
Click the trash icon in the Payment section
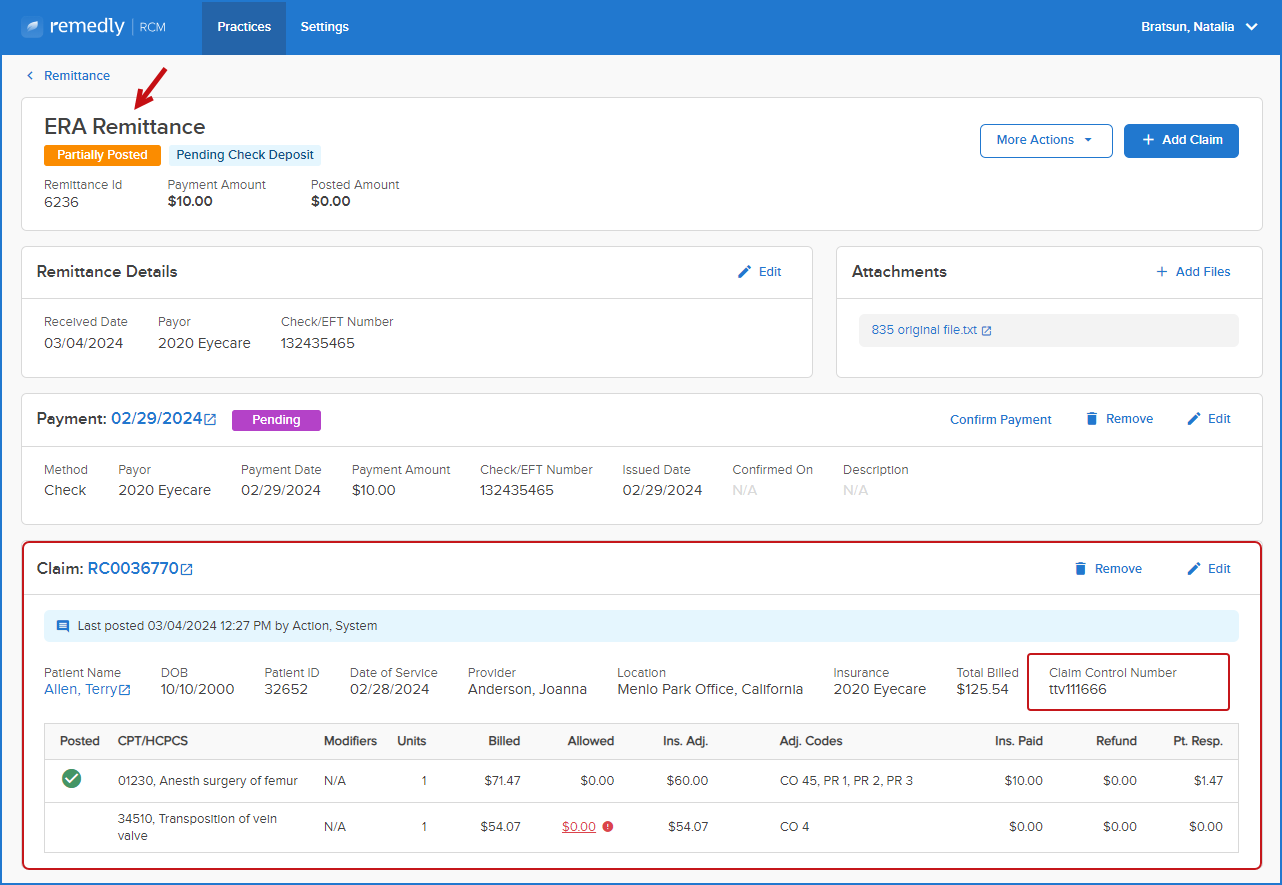click(x=1092, y=419)
